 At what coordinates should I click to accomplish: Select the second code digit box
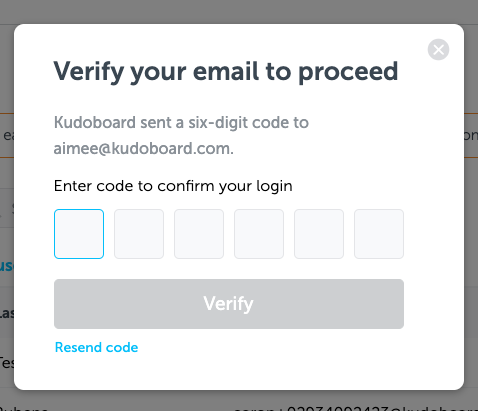click(x=139, y=234)
